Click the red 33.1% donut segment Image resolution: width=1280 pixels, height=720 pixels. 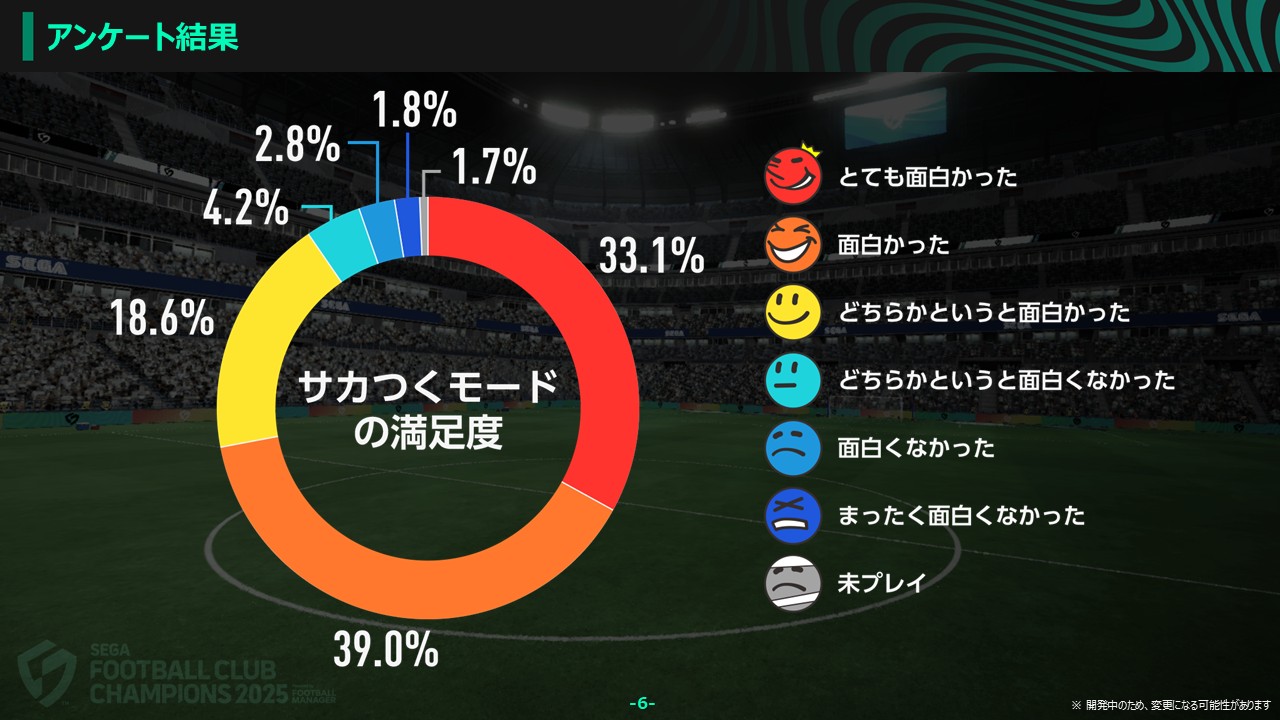[x=560, y=330]
